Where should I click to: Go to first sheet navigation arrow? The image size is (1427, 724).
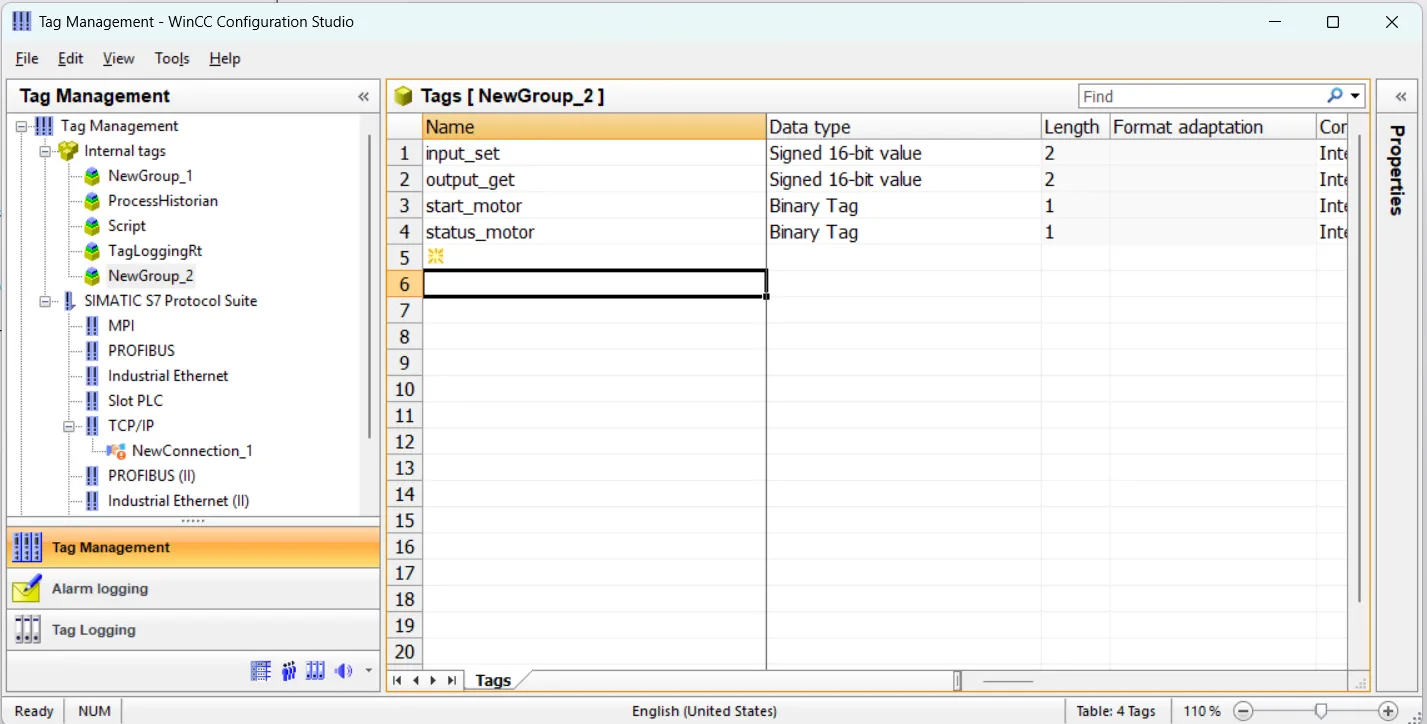[398, 680]
